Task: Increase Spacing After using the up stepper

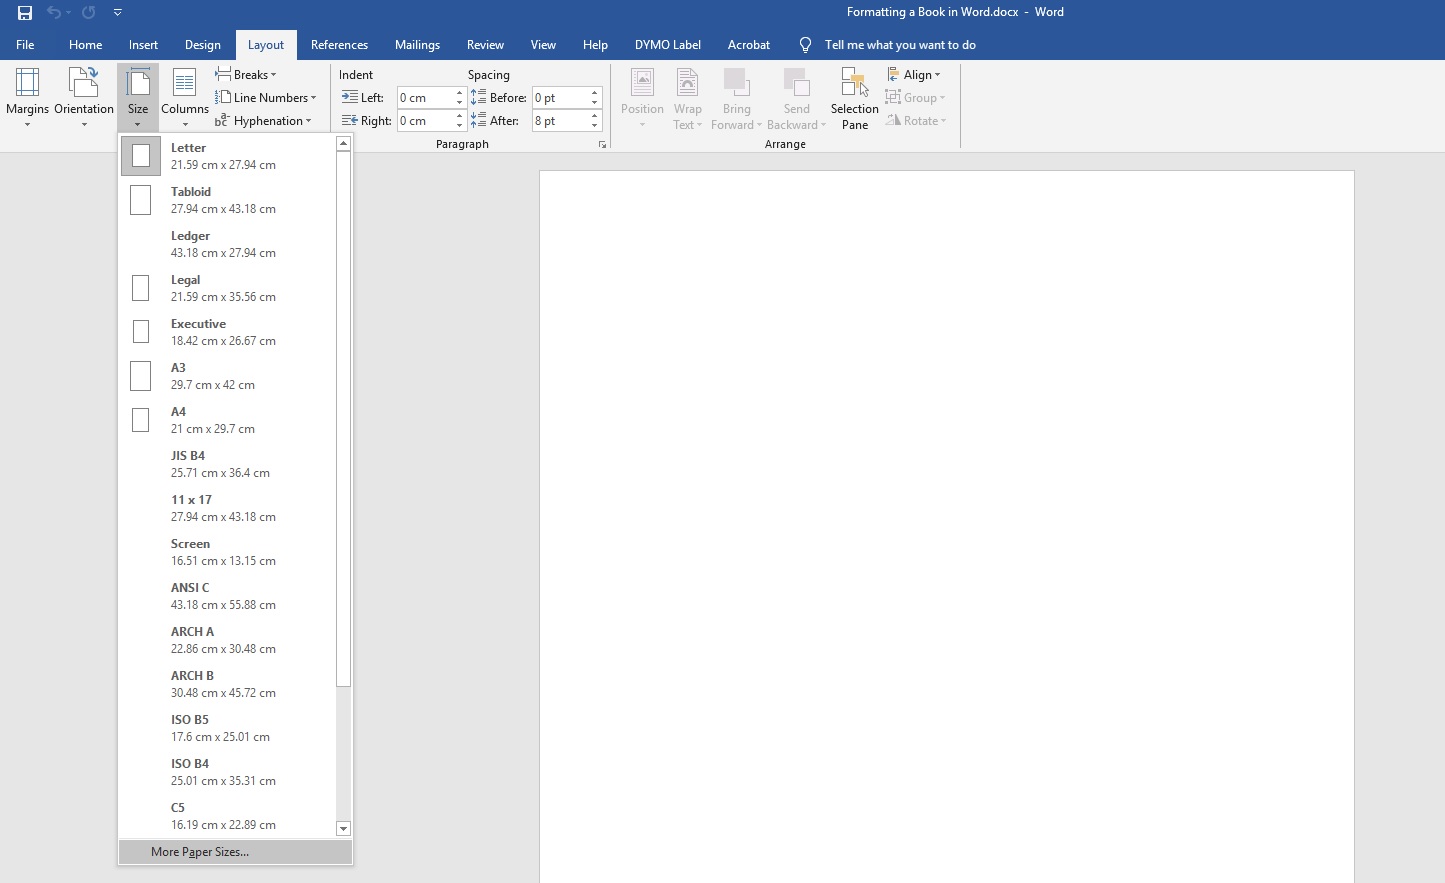Action: 594,115
